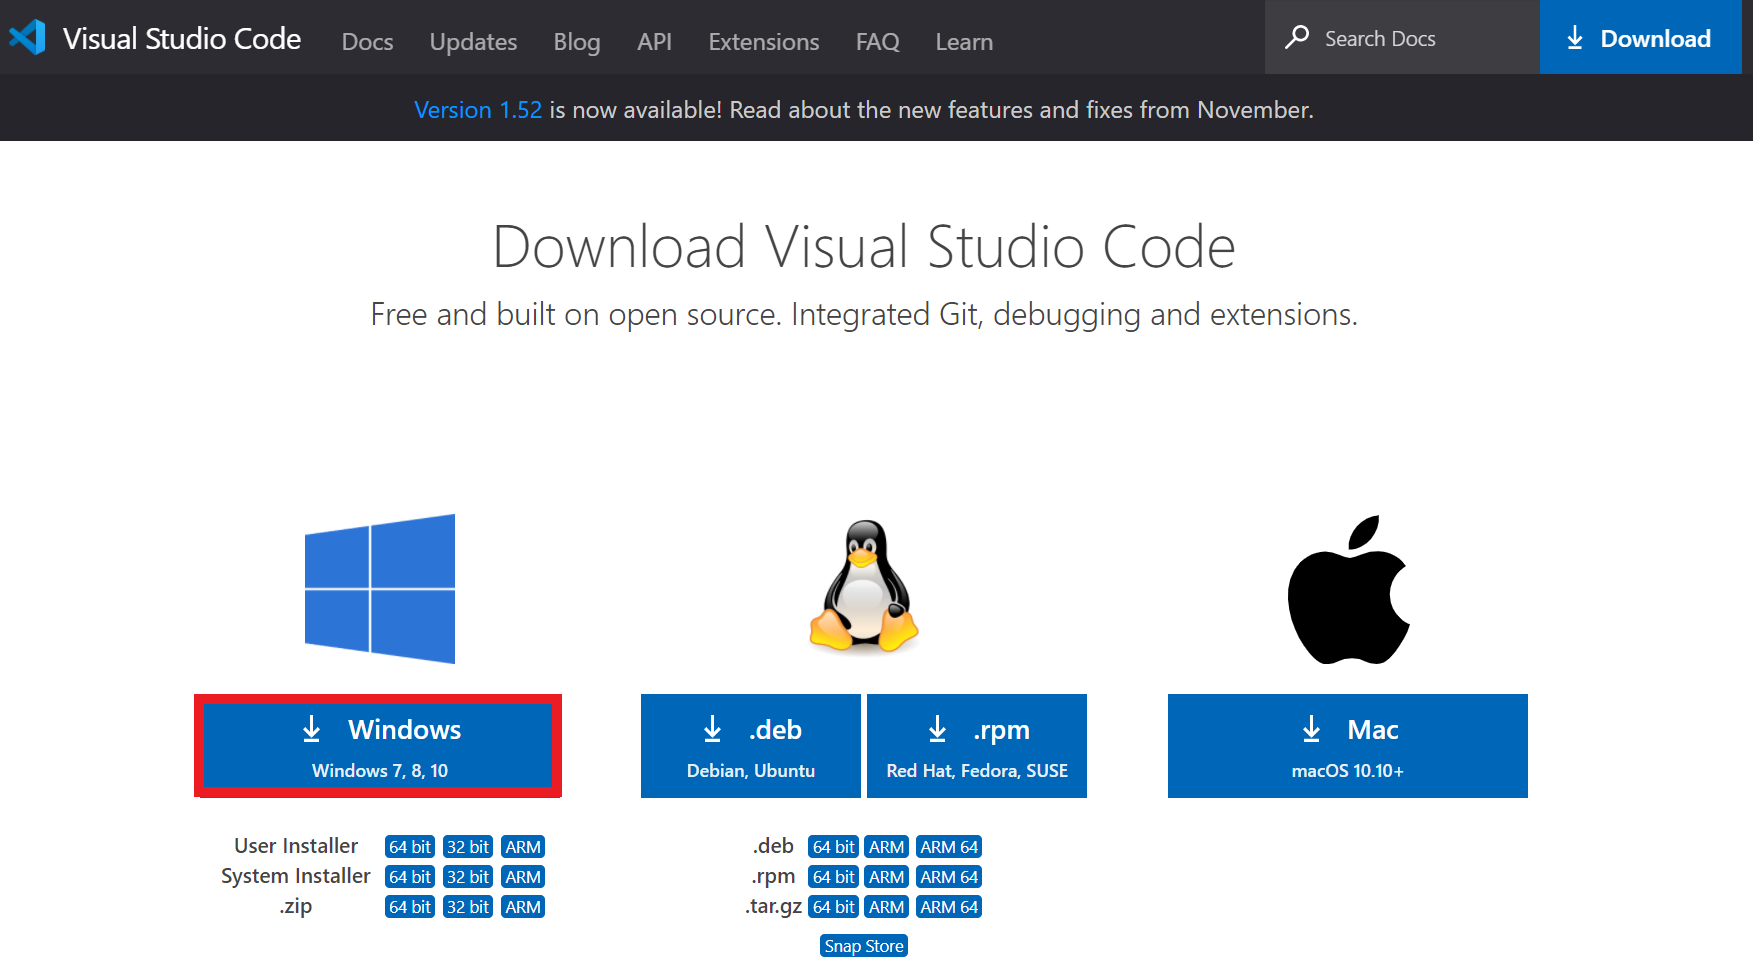Select the .deb ARM download
Viewport: 1753px width, 974px height.
pos(887,847)
